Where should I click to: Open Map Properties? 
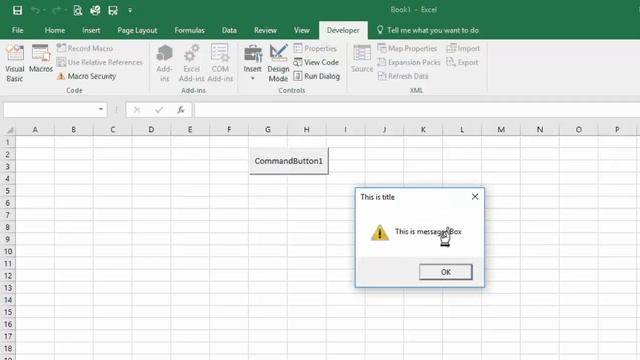point(407,48)
